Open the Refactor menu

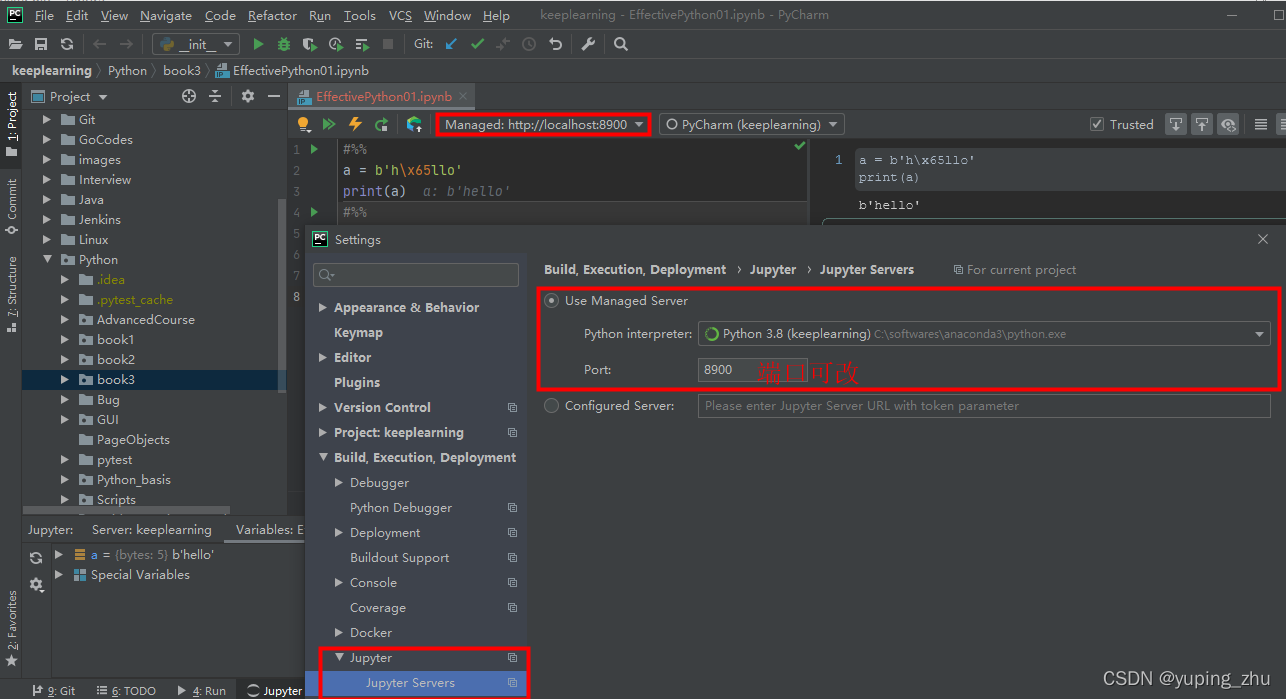[x=272, y=15]
